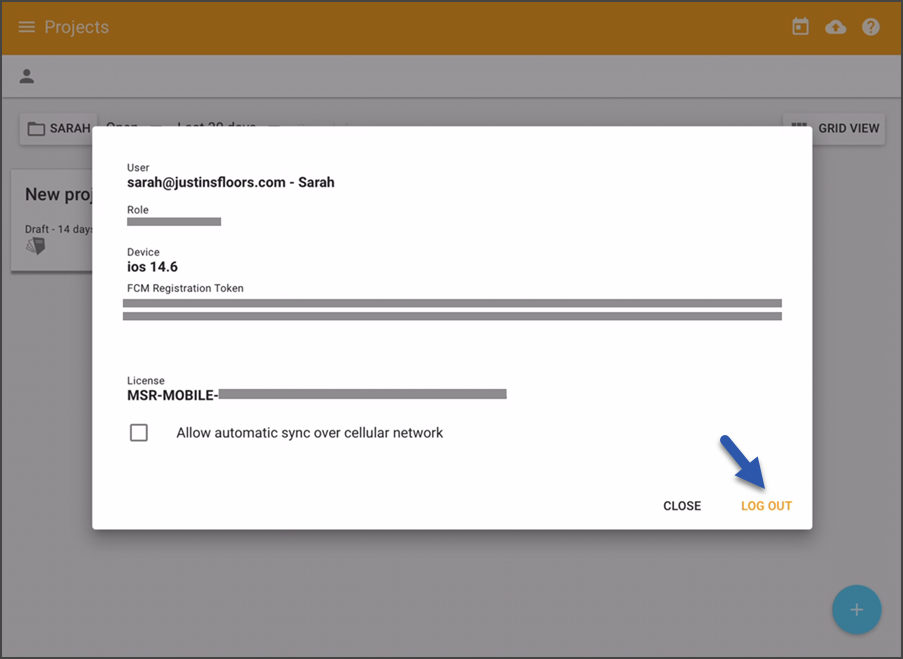Open help via question mark icon

[x=870, y=26]
